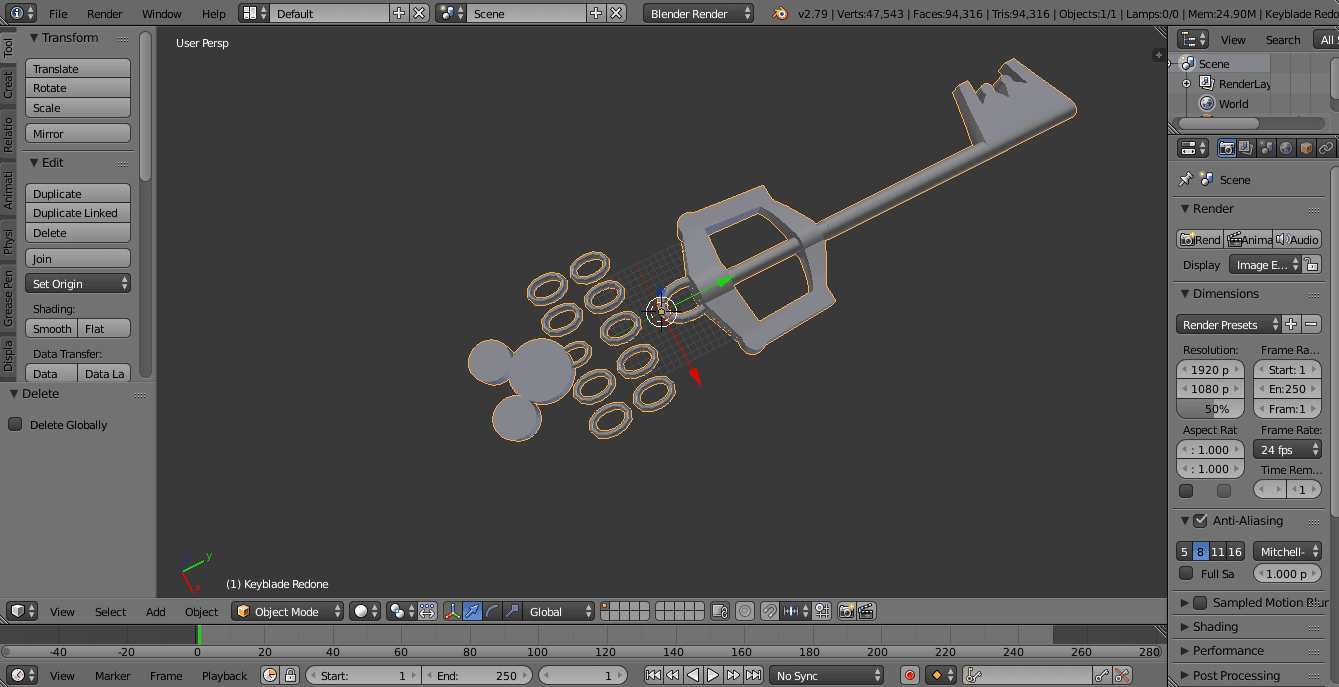Enable the Delete Globally checkbox
The image size is (1339, 687).
point(15,424)
